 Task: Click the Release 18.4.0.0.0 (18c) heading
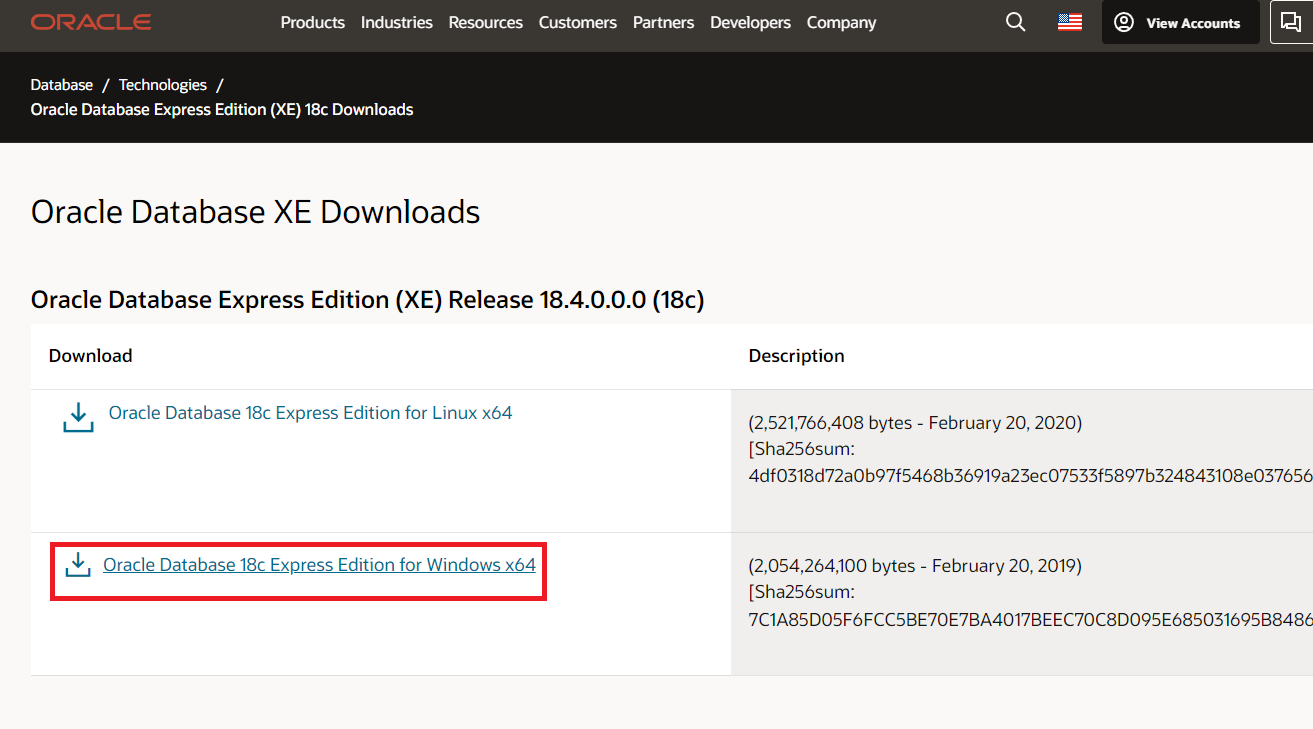point(368,300)
